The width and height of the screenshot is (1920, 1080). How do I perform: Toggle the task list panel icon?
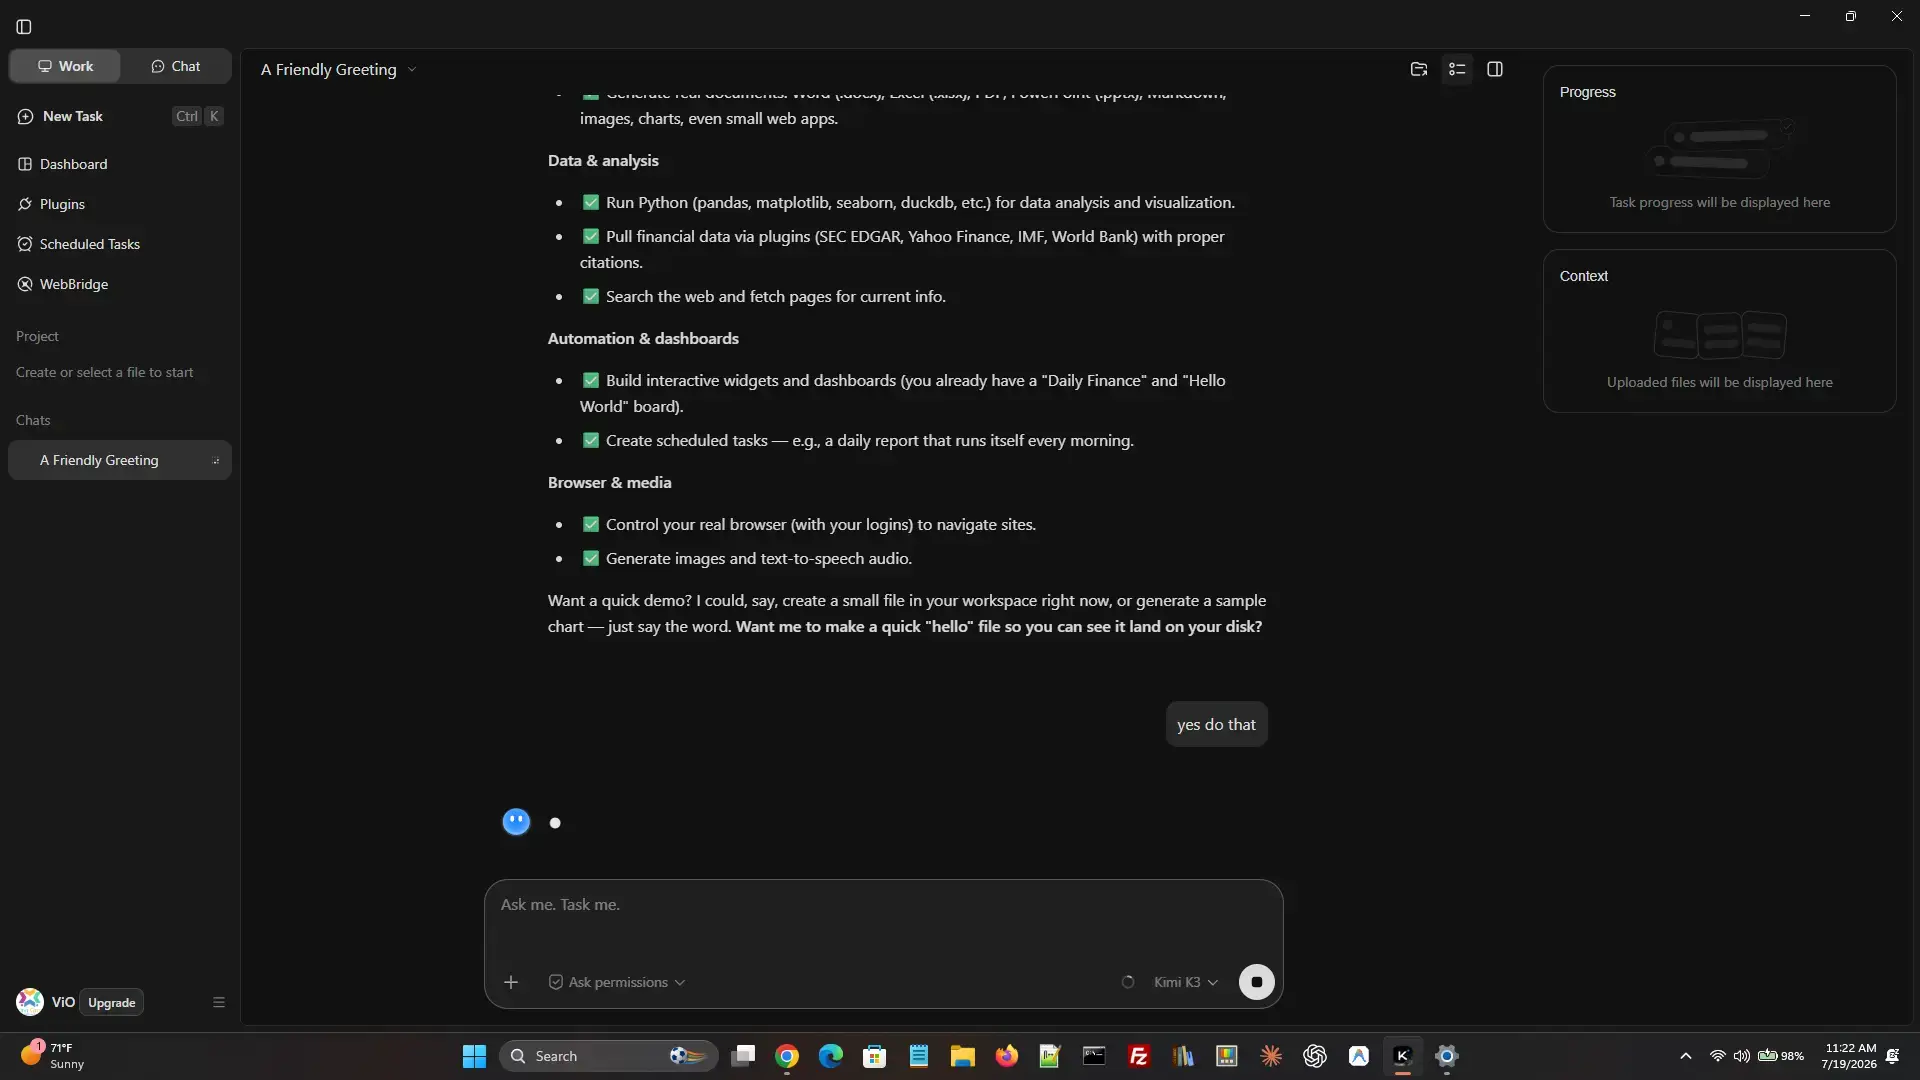coord(1457,69)
